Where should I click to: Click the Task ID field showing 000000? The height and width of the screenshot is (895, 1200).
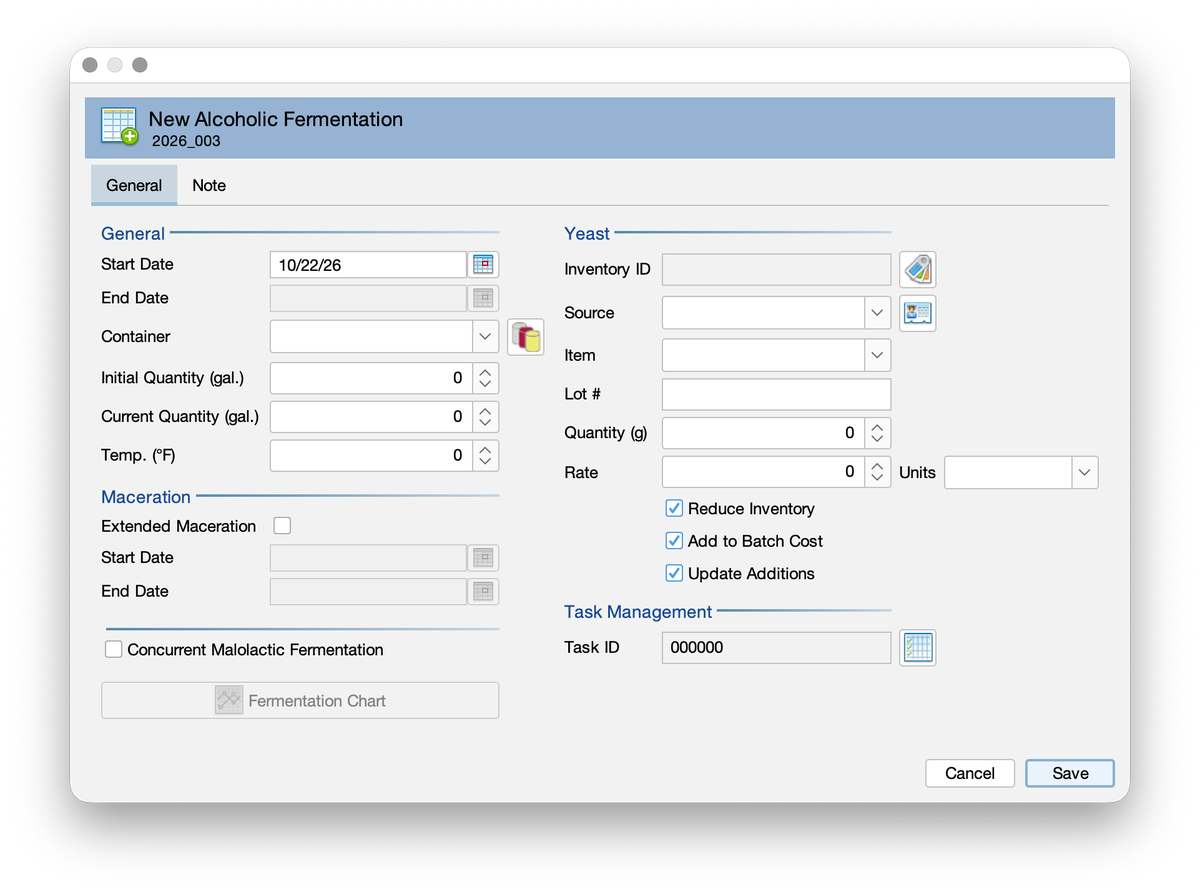tap(776, 648)
